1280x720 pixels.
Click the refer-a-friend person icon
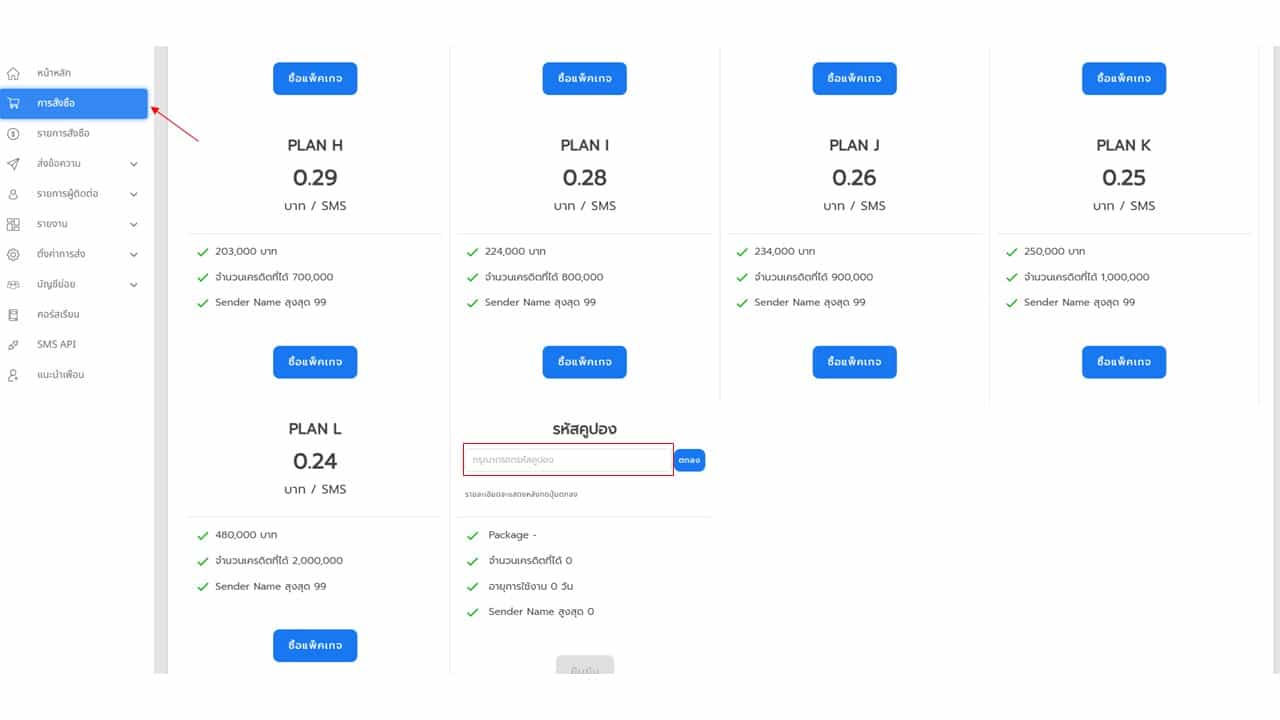tap(13, 375)
